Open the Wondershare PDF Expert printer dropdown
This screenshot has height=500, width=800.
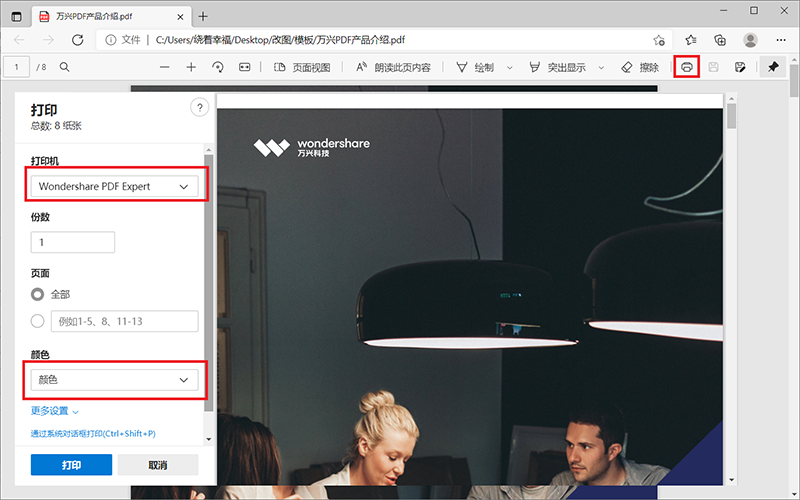pyautogui.click(x=114, y=186)
